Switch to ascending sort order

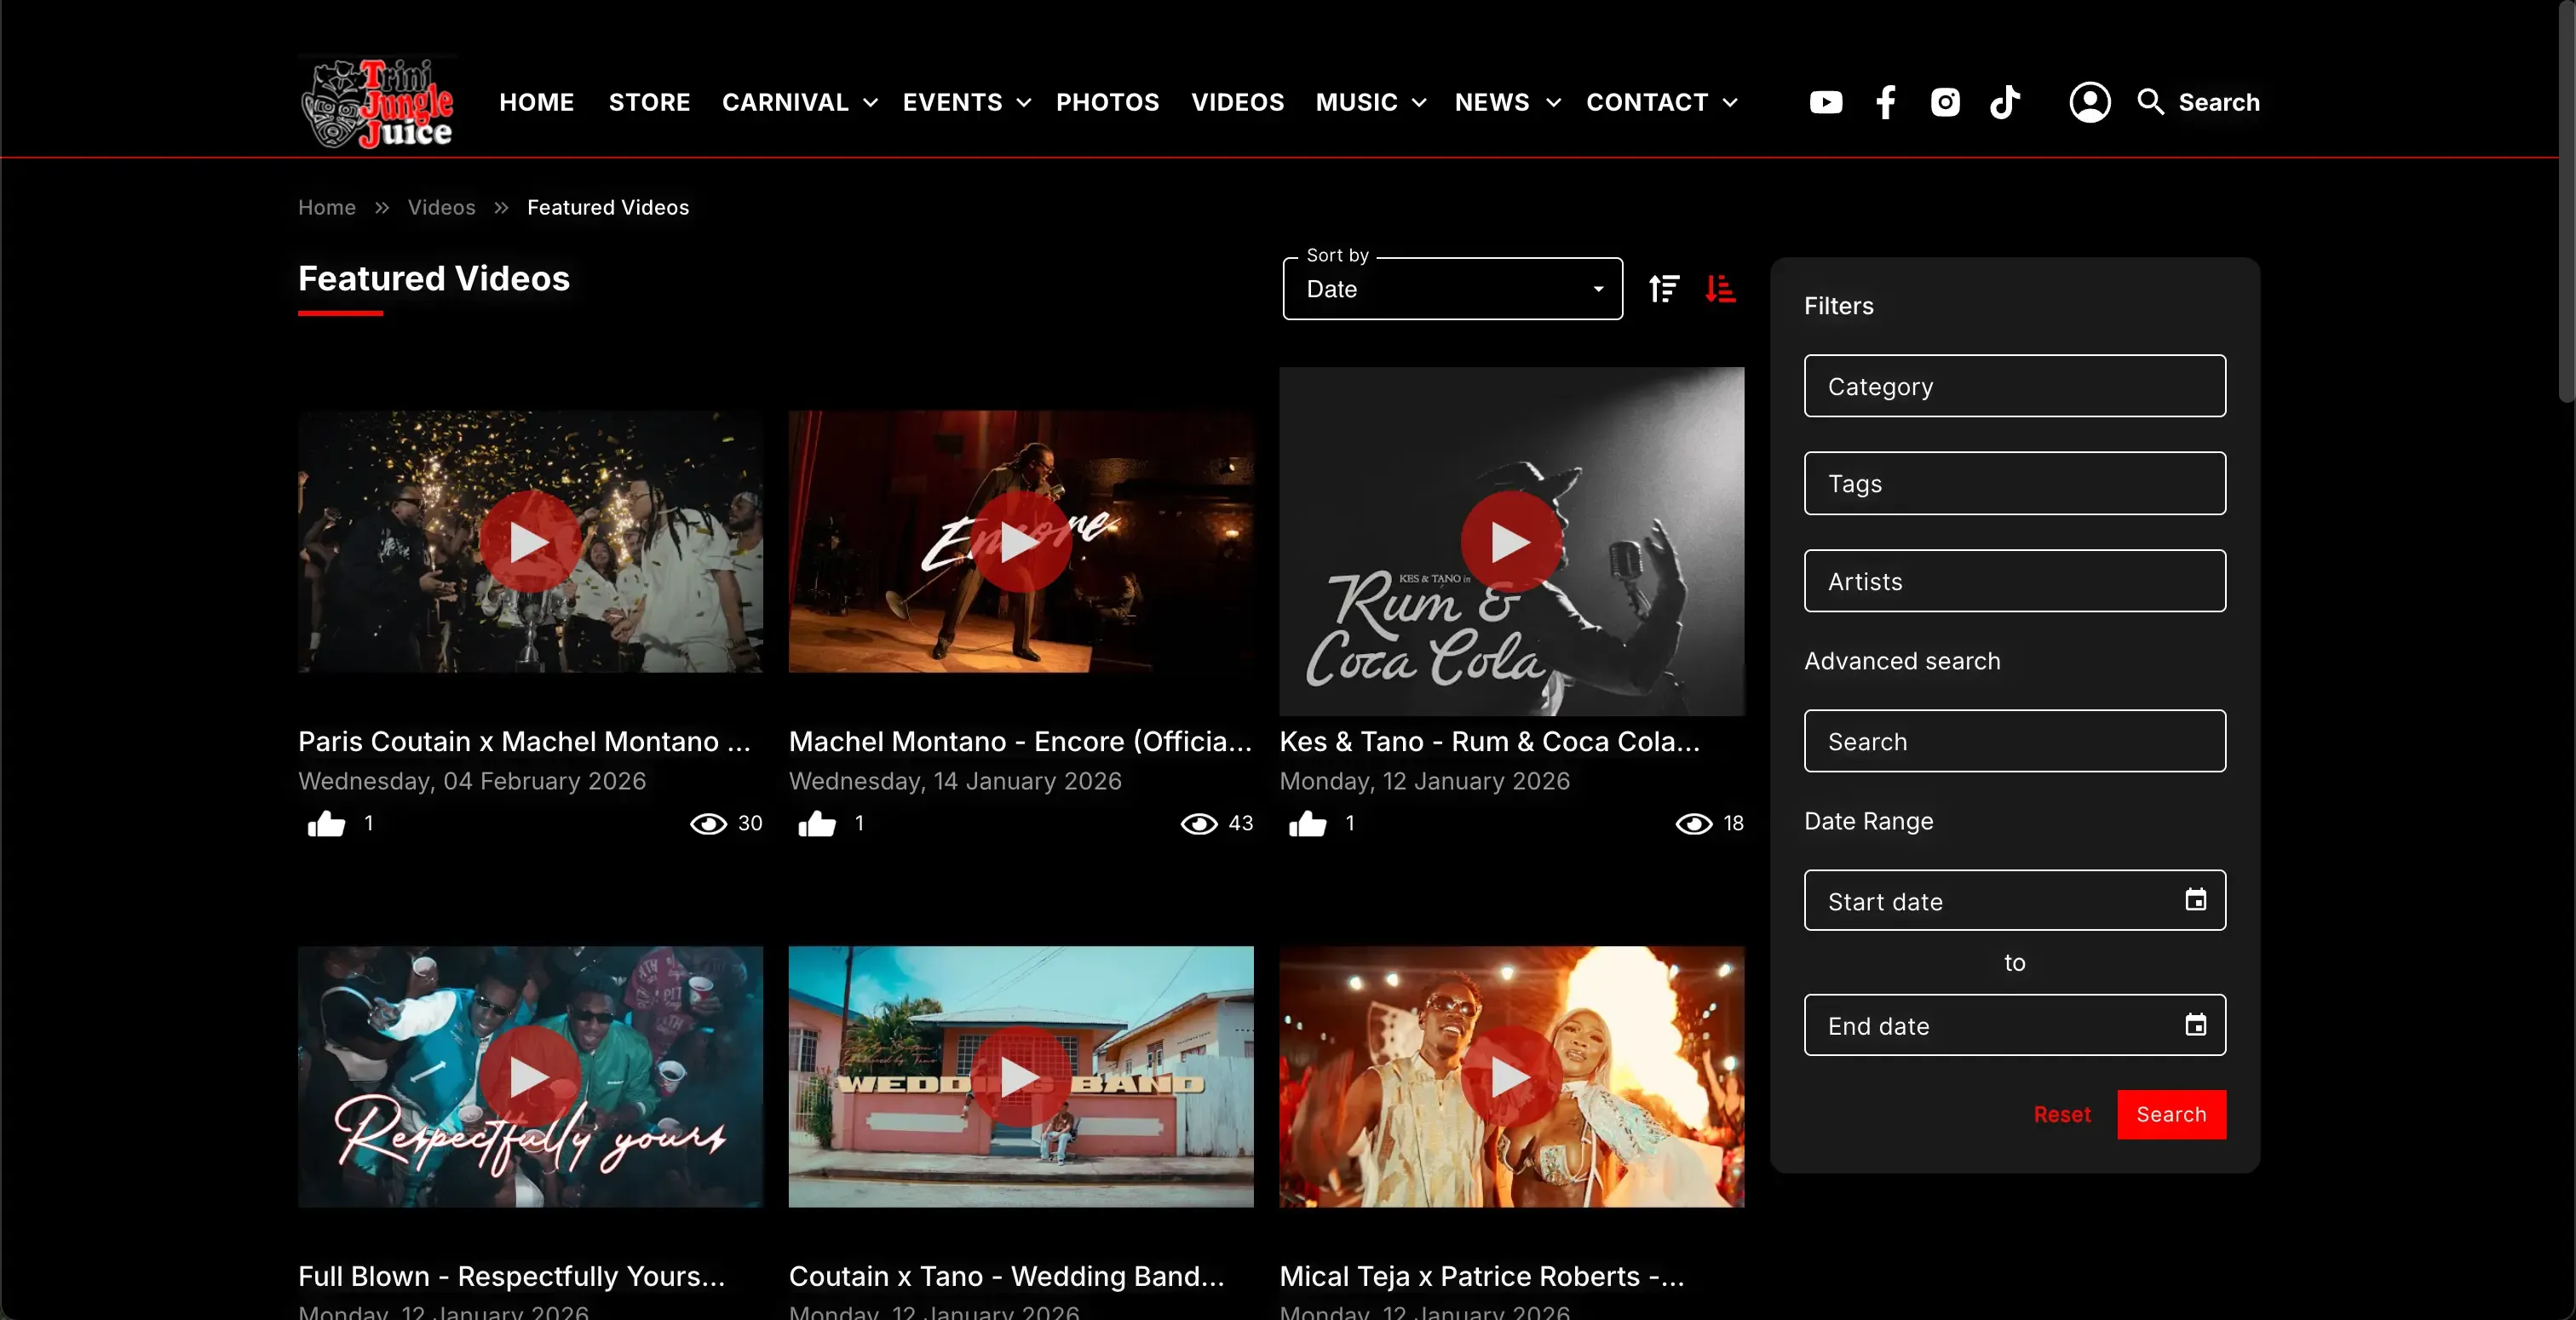1664,289
